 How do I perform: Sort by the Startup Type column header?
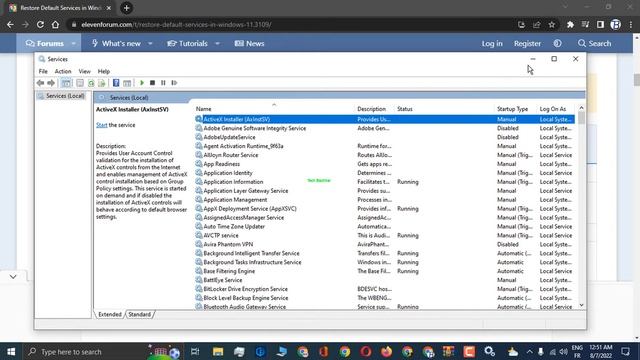(512, 109)
